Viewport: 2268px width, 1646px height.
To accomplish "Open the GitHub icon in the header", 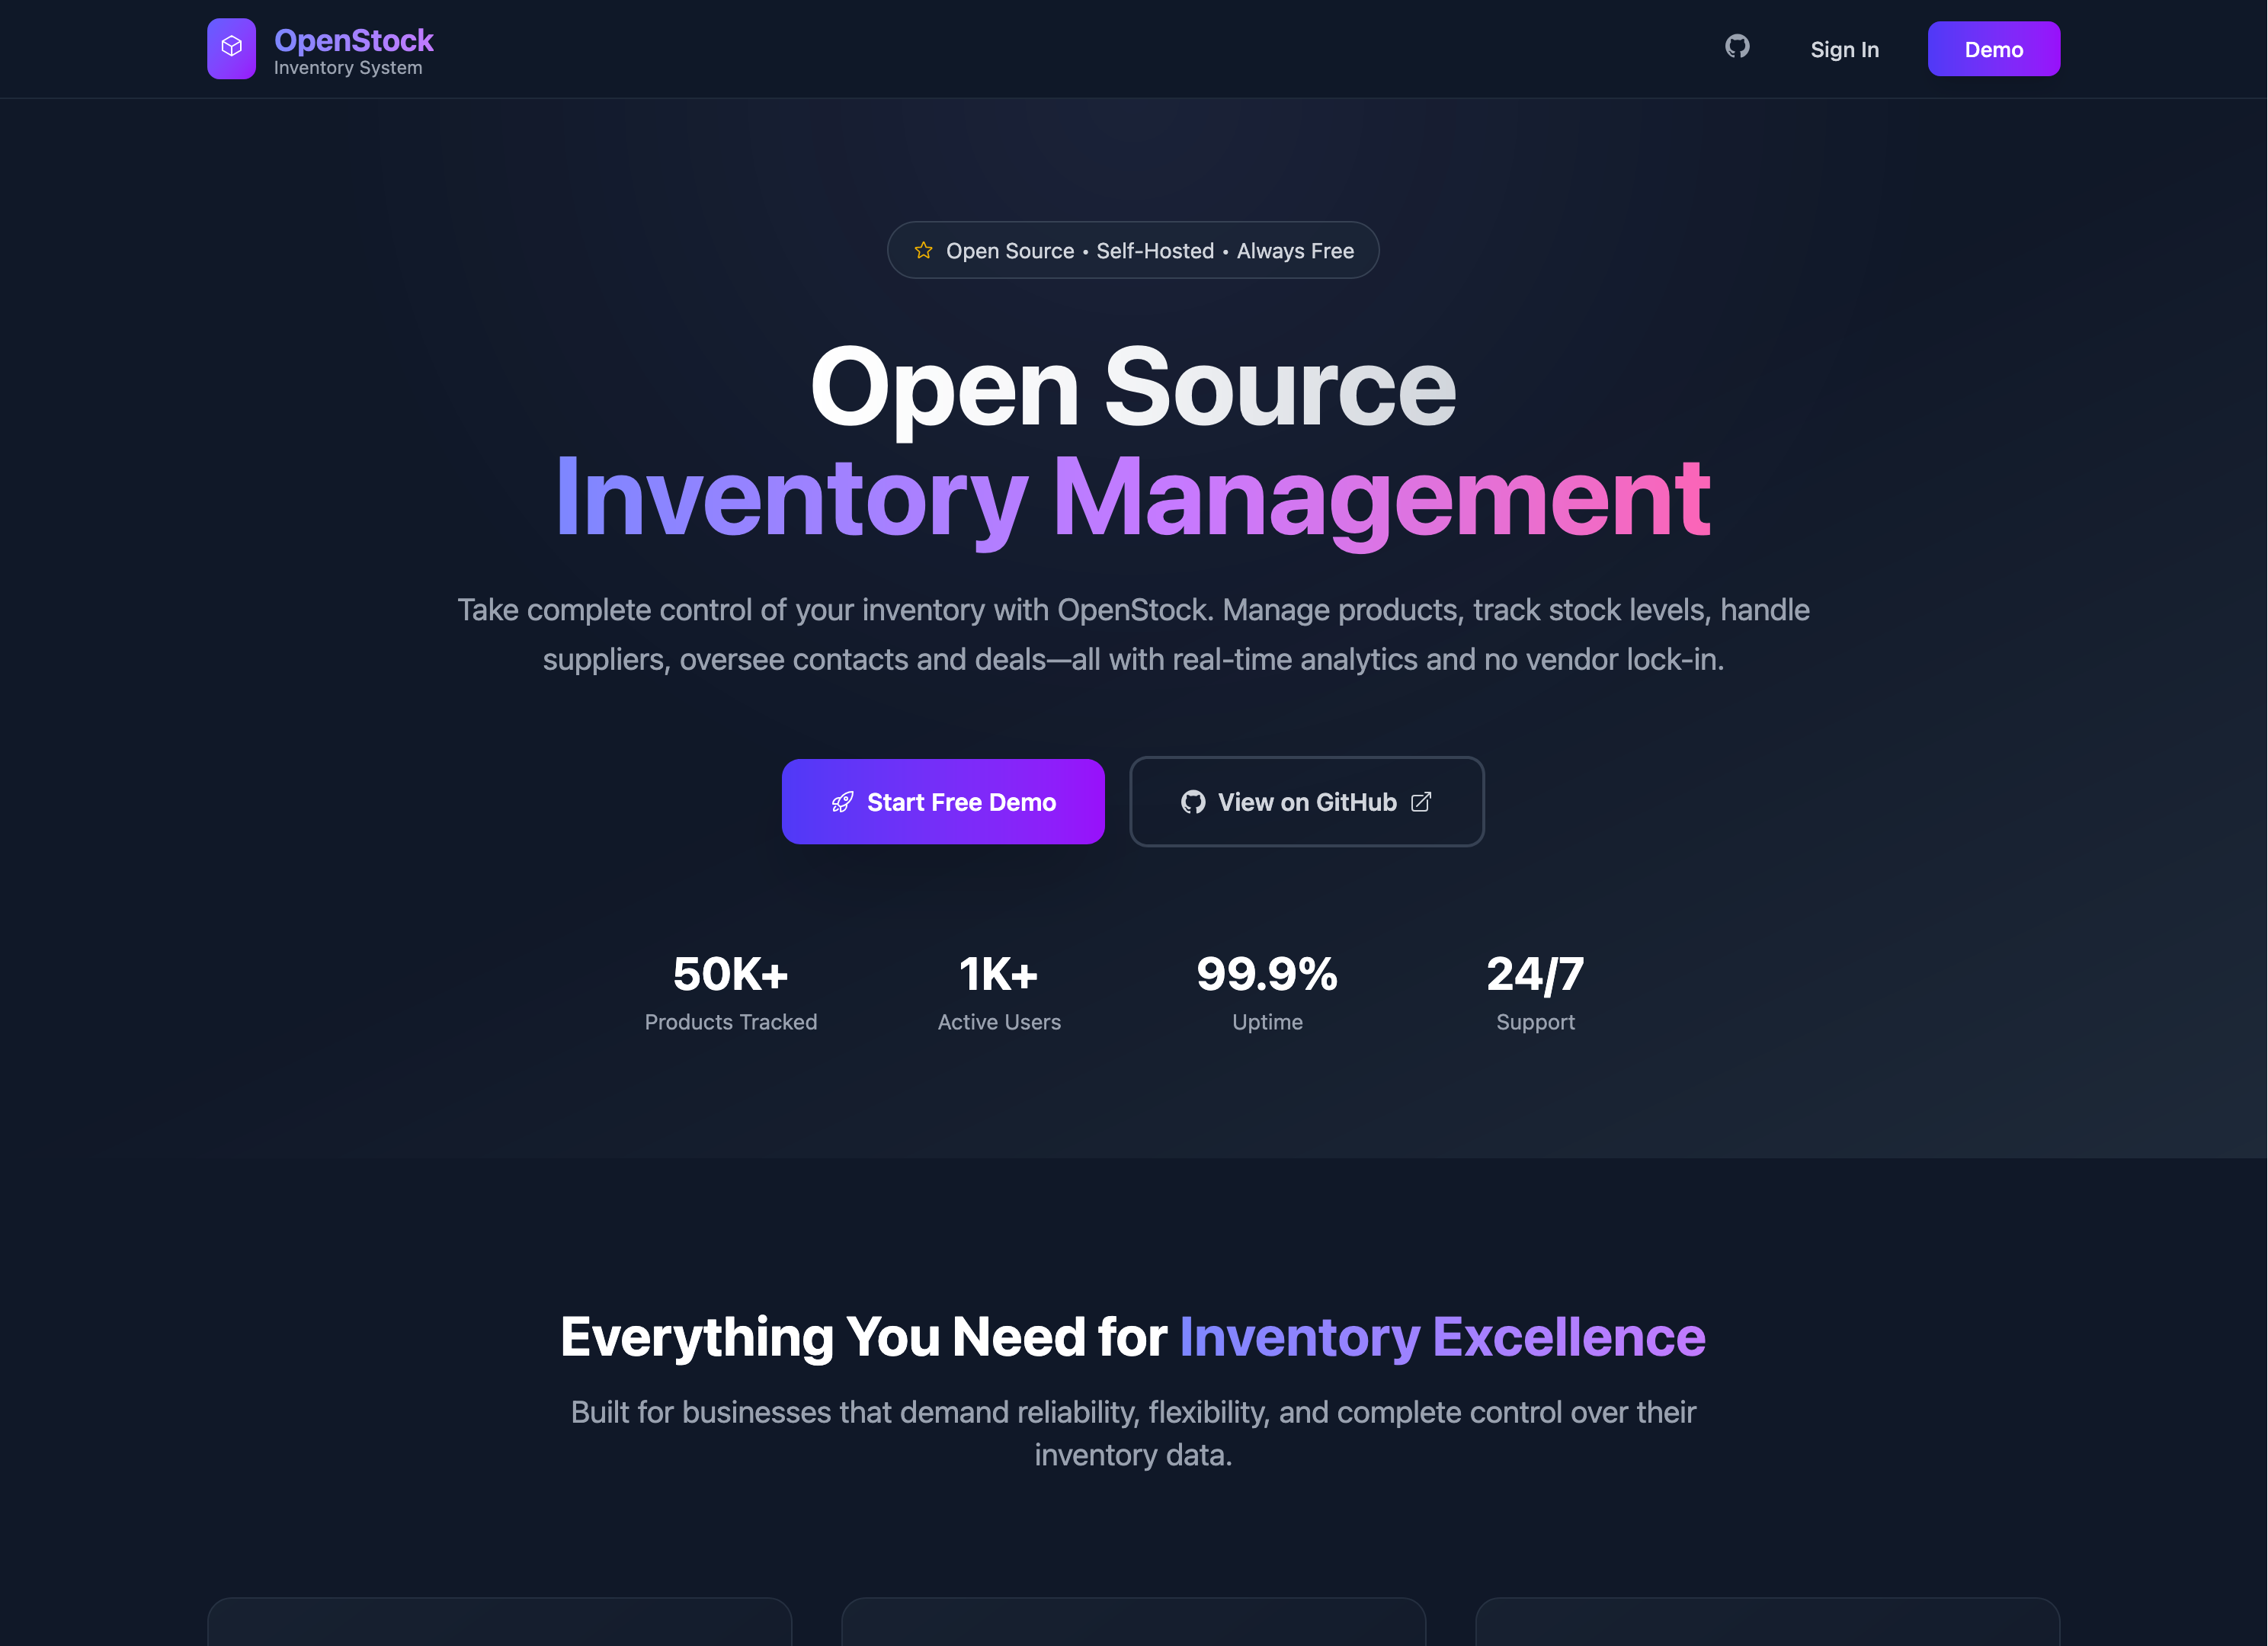I will [1737, 47].
